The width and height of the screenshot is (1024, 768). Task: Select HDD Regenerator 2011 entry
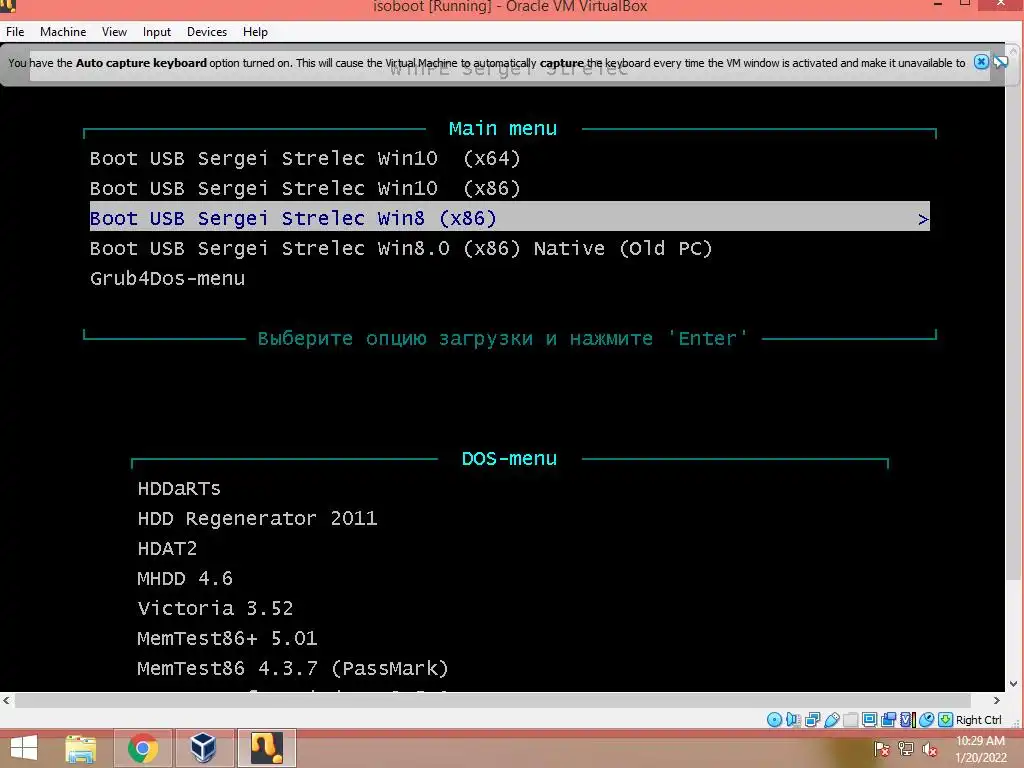pos(257,519)
